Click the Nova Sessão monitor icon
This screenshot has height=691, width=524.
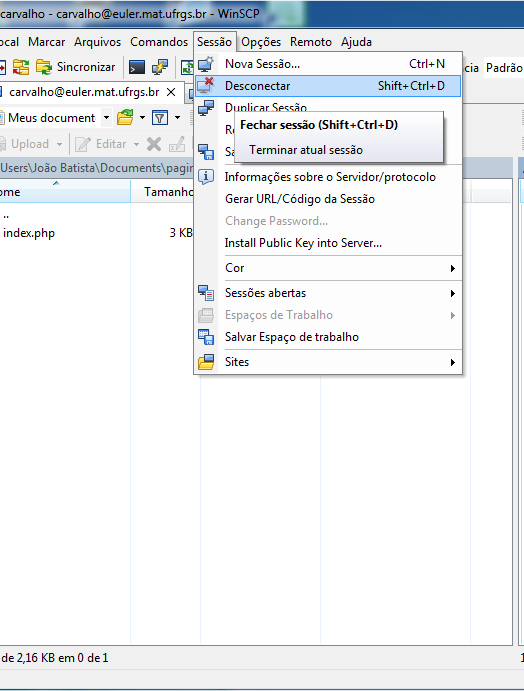pyautogui.click(x=206, y=64)
